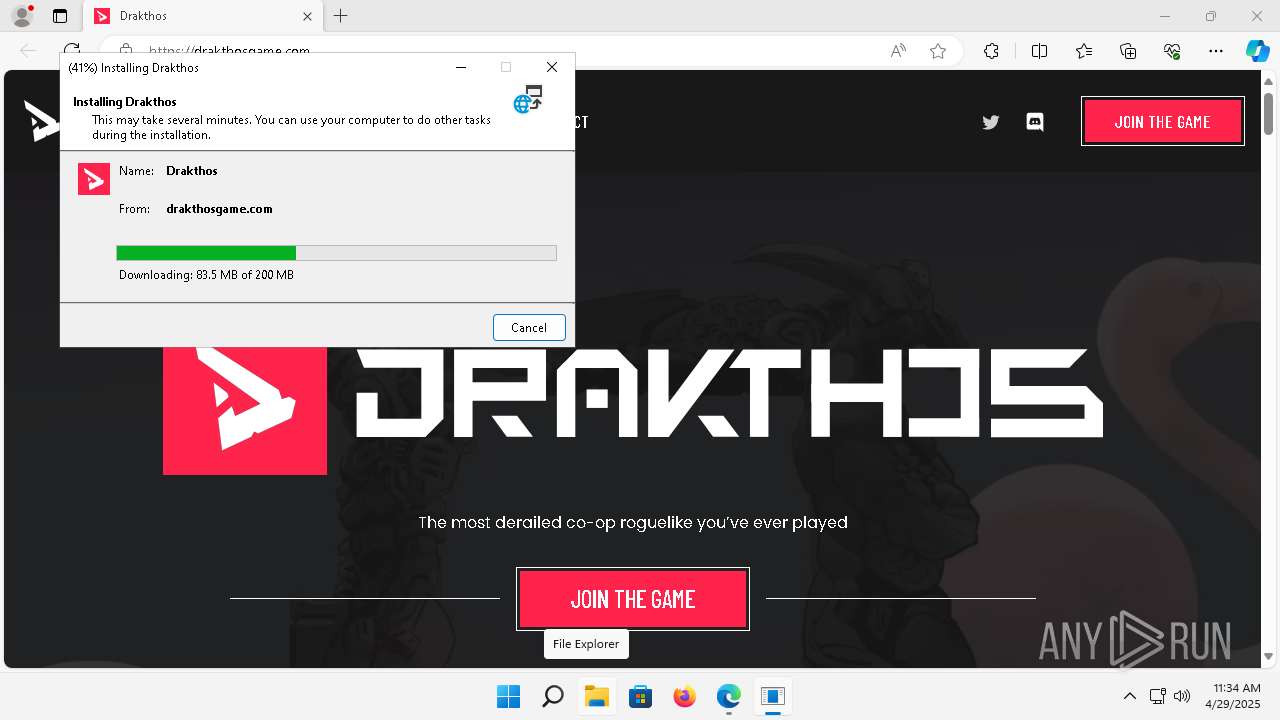This screenshot has height=720, width=1280.
Task: Select the Drakthos browser tab
Action: pyautogui.click(x=201, y=16)
